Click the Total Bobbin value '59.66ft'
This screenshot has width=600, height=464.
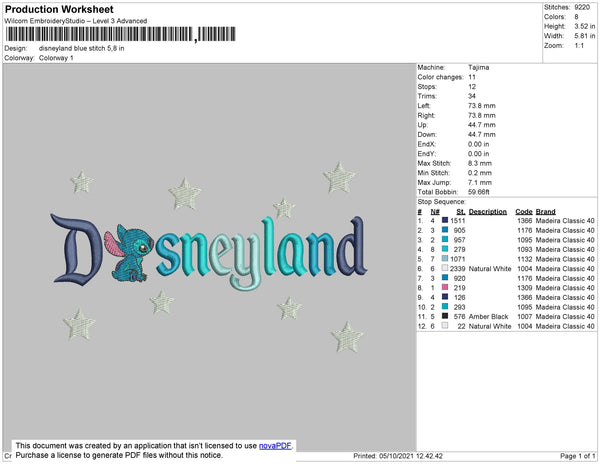478,192
